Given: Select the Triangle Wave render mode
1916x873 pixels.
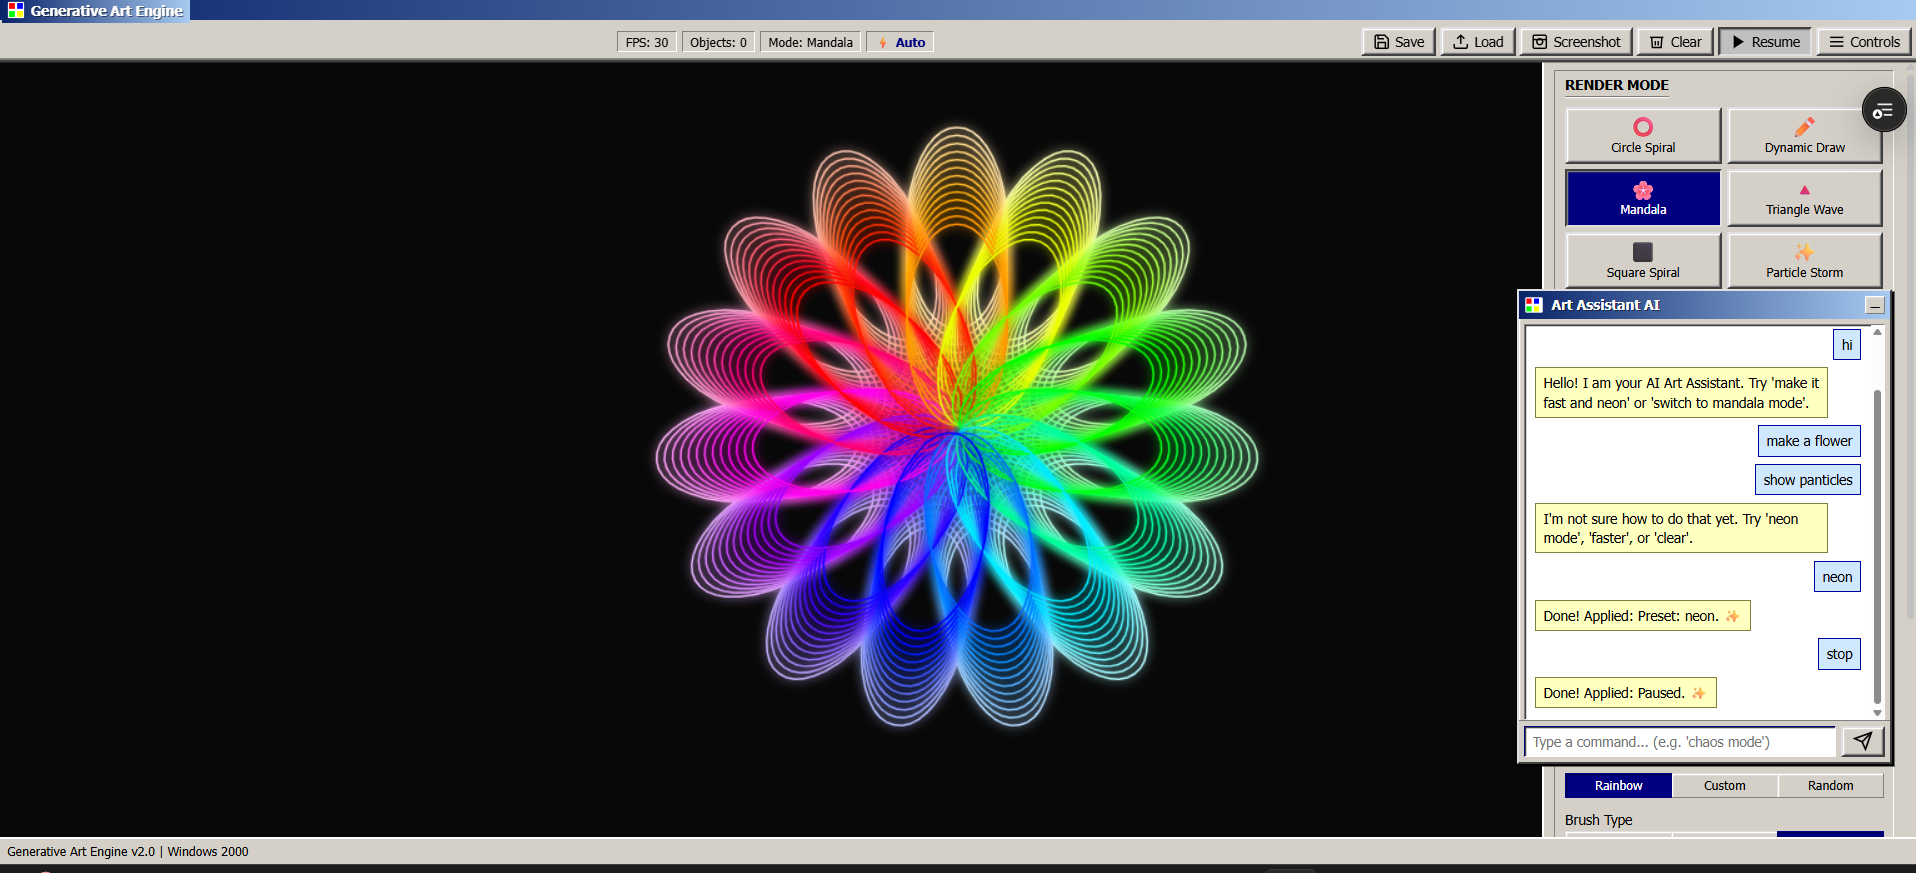Looking at the screenshot, I should click(1804, 198).
